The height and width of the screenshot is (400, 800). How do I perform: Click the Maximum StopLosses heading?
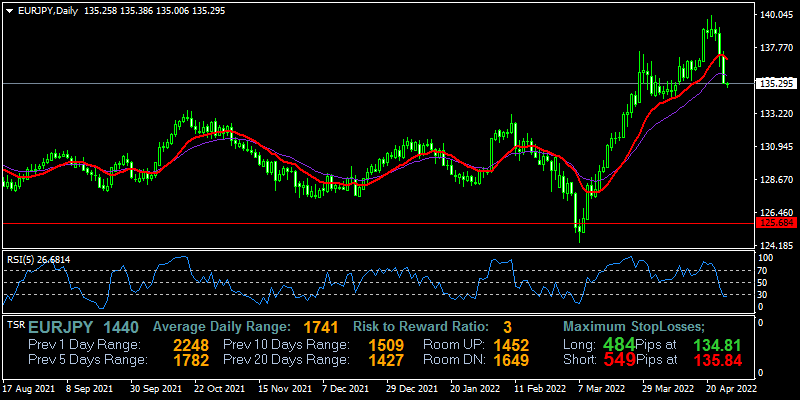pyautogui.click(x=634, y=326)
